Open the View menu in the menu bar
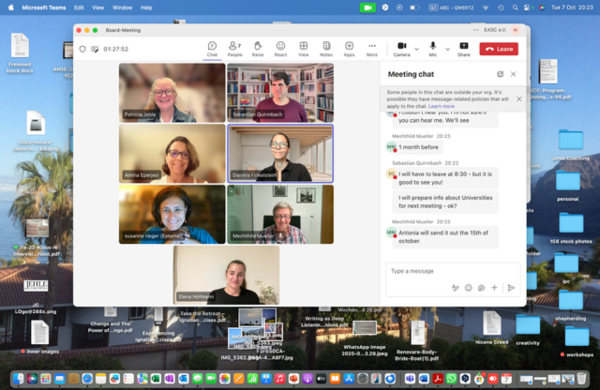The width and height of the screenshot is (600, 390). (x=98, y=8)
